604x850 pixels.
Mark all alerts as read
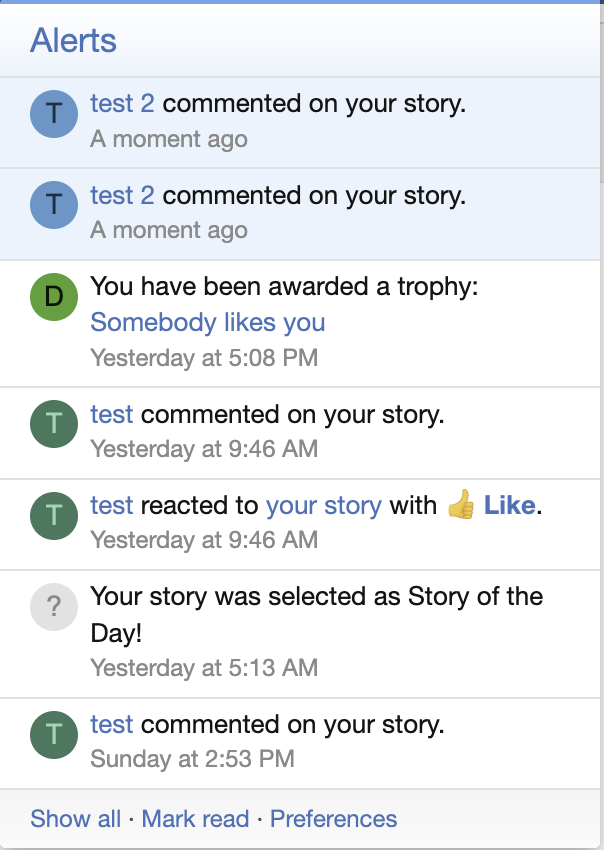point(194,818)
